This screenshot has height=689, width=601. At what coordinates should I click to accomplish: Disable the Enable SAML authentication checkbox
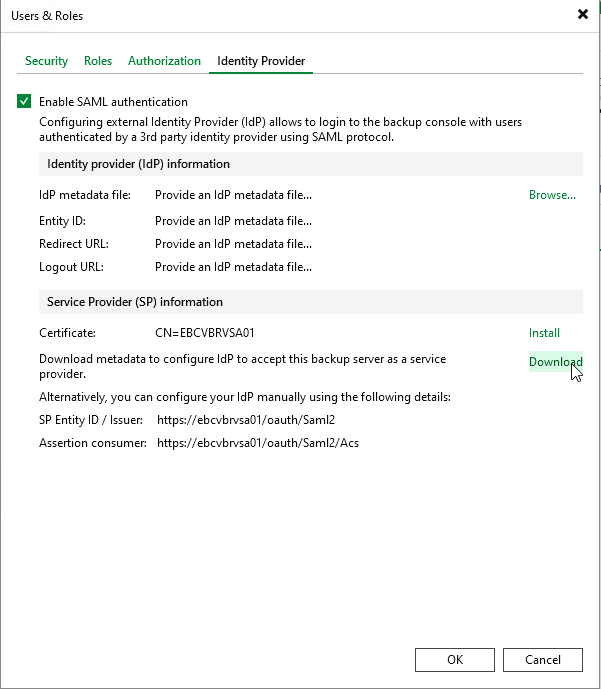coord(24,101)
